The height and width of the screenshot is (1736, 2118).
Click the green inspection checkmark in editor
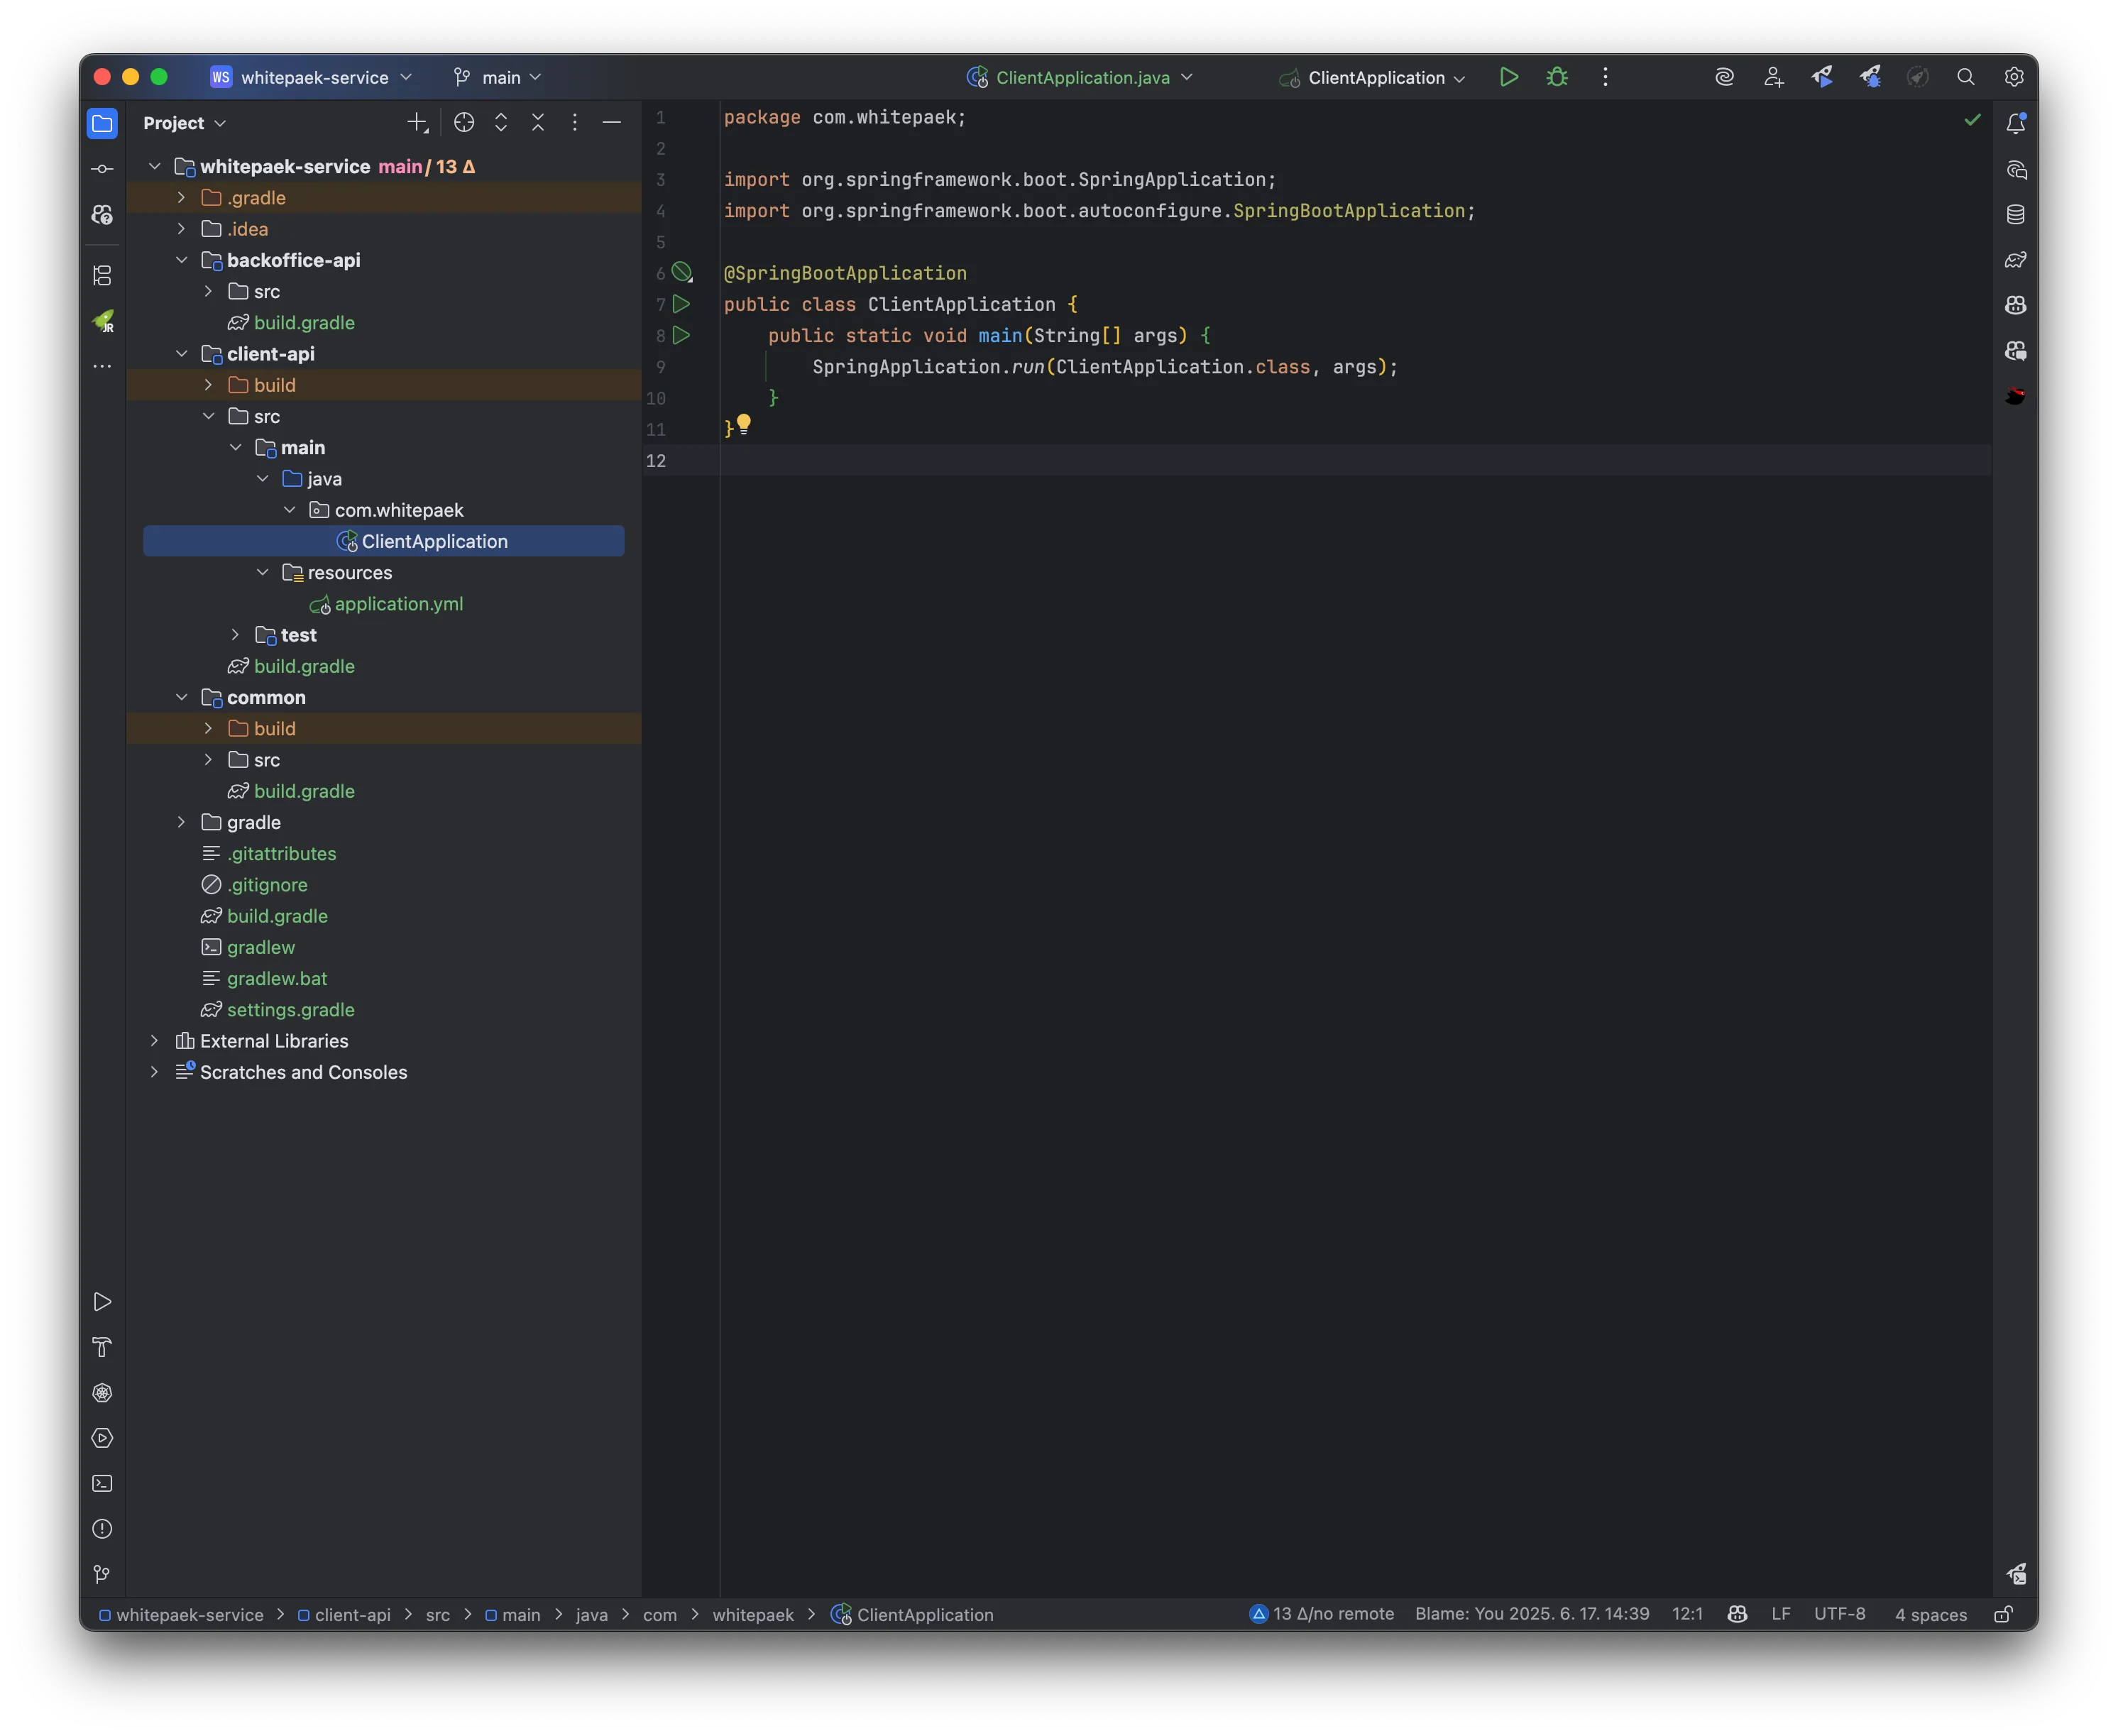[x=1972, y=119]
